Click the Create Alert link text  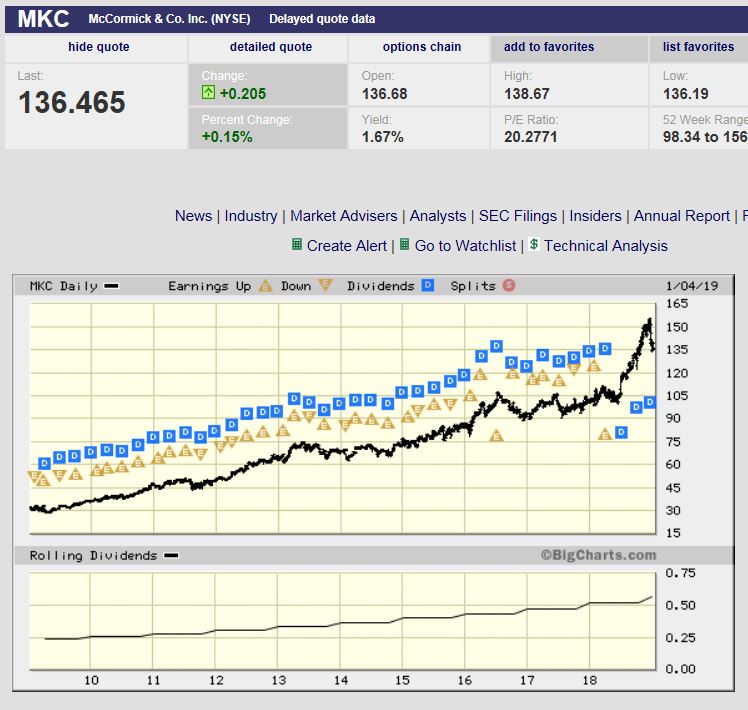(x=346, y=246)
